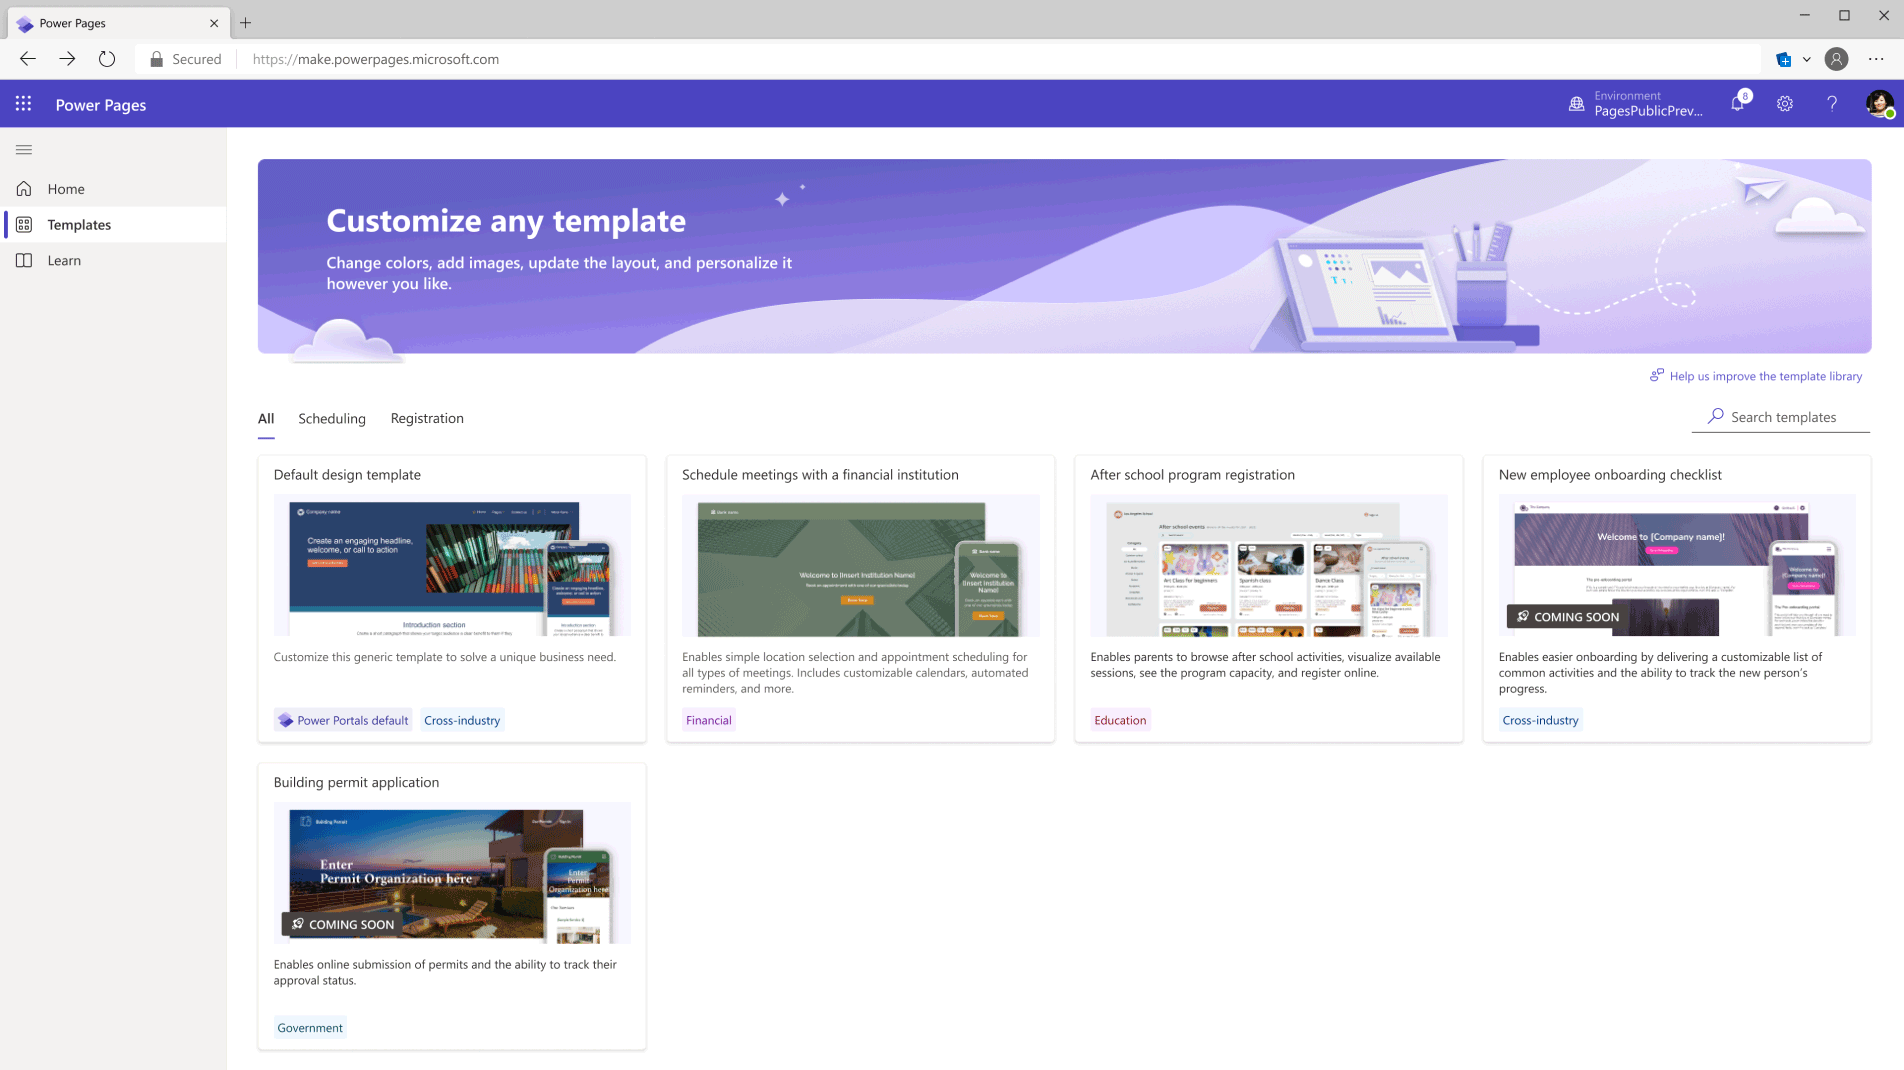Screen dimensions: 1904x1070
Task: Close the Power Pages browser tab
Action: click(214, 23)
